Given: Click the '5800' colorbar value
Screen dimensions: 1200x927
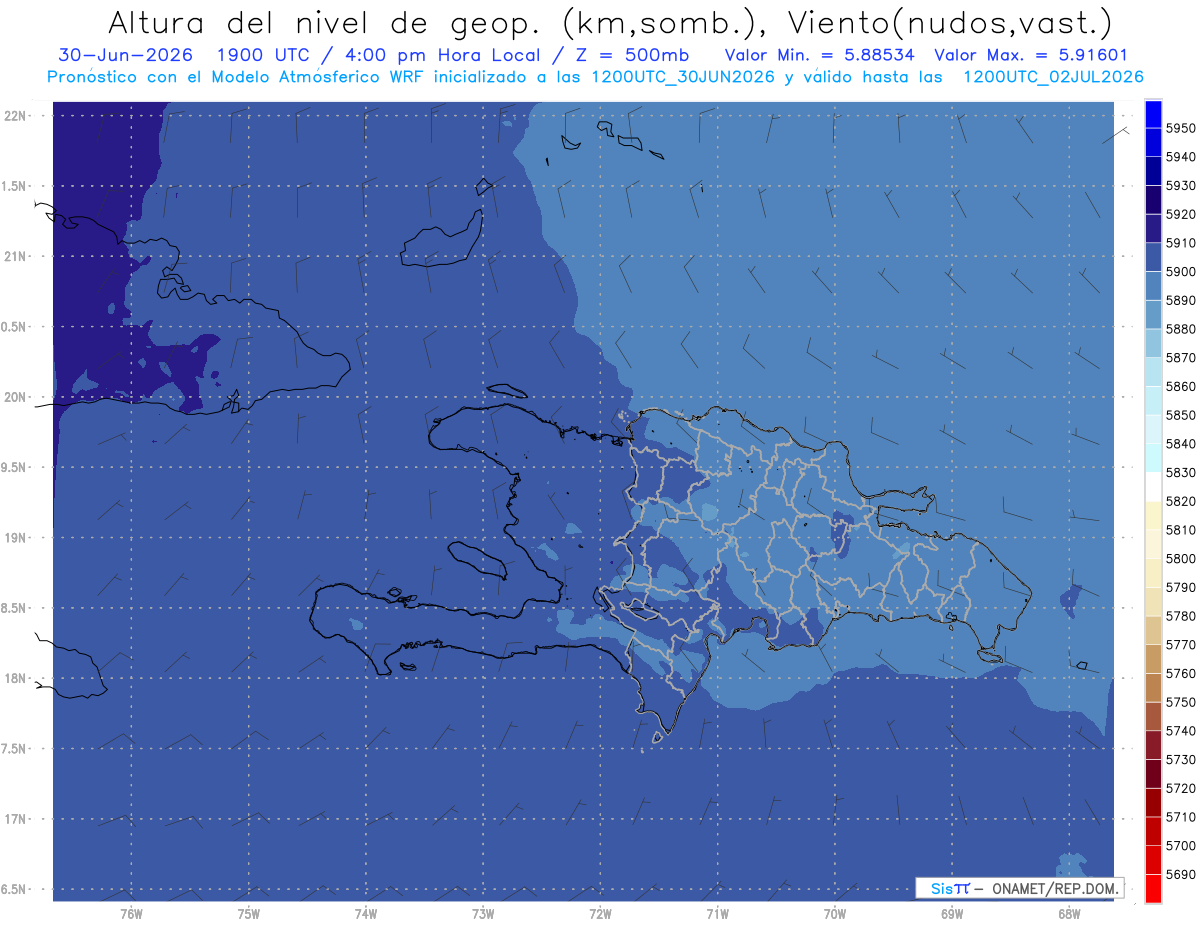Looking at the screenshot, I should [1180, 558].
